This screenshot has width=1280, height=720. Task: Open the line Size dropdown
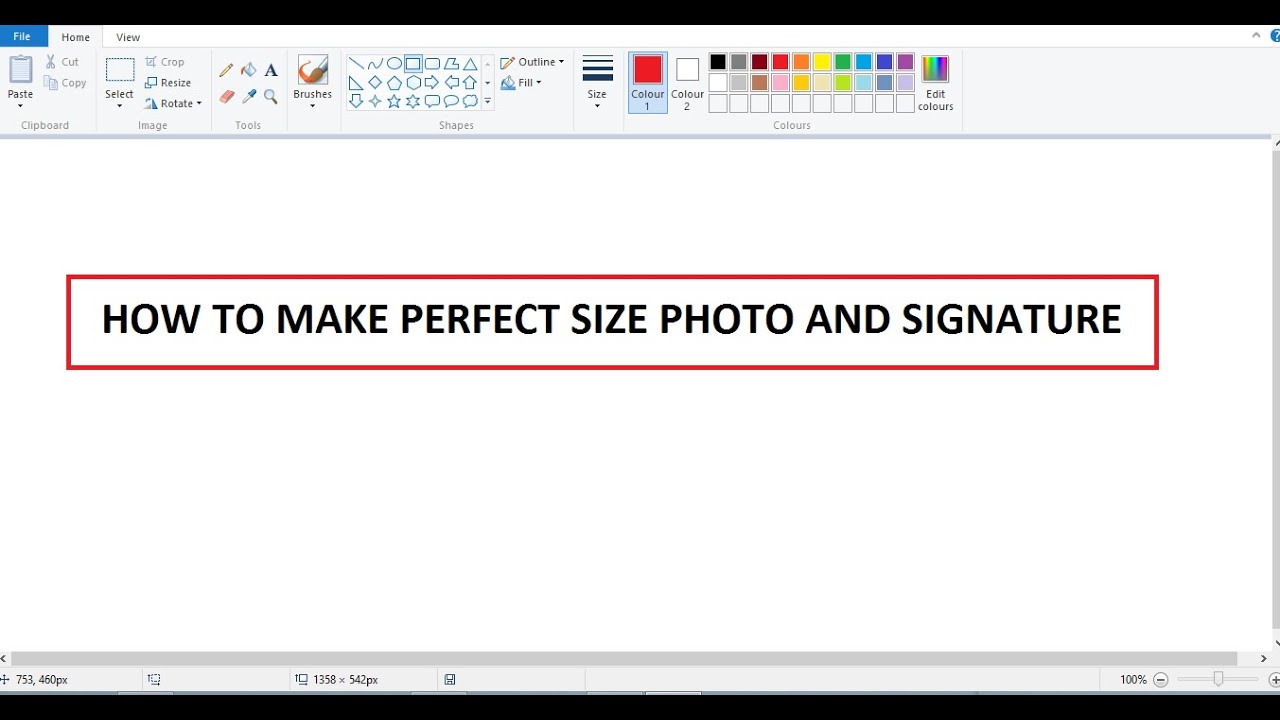(597, 82)
